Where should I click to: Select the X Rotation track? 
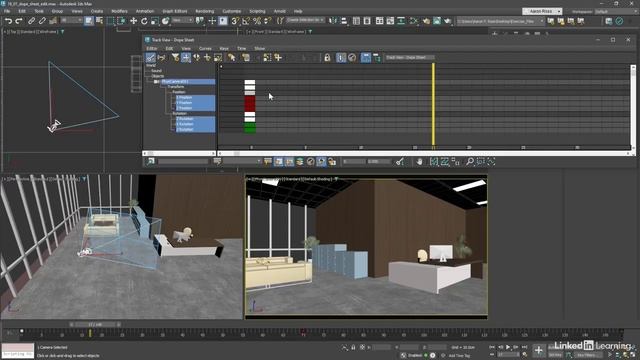(195, 119)
